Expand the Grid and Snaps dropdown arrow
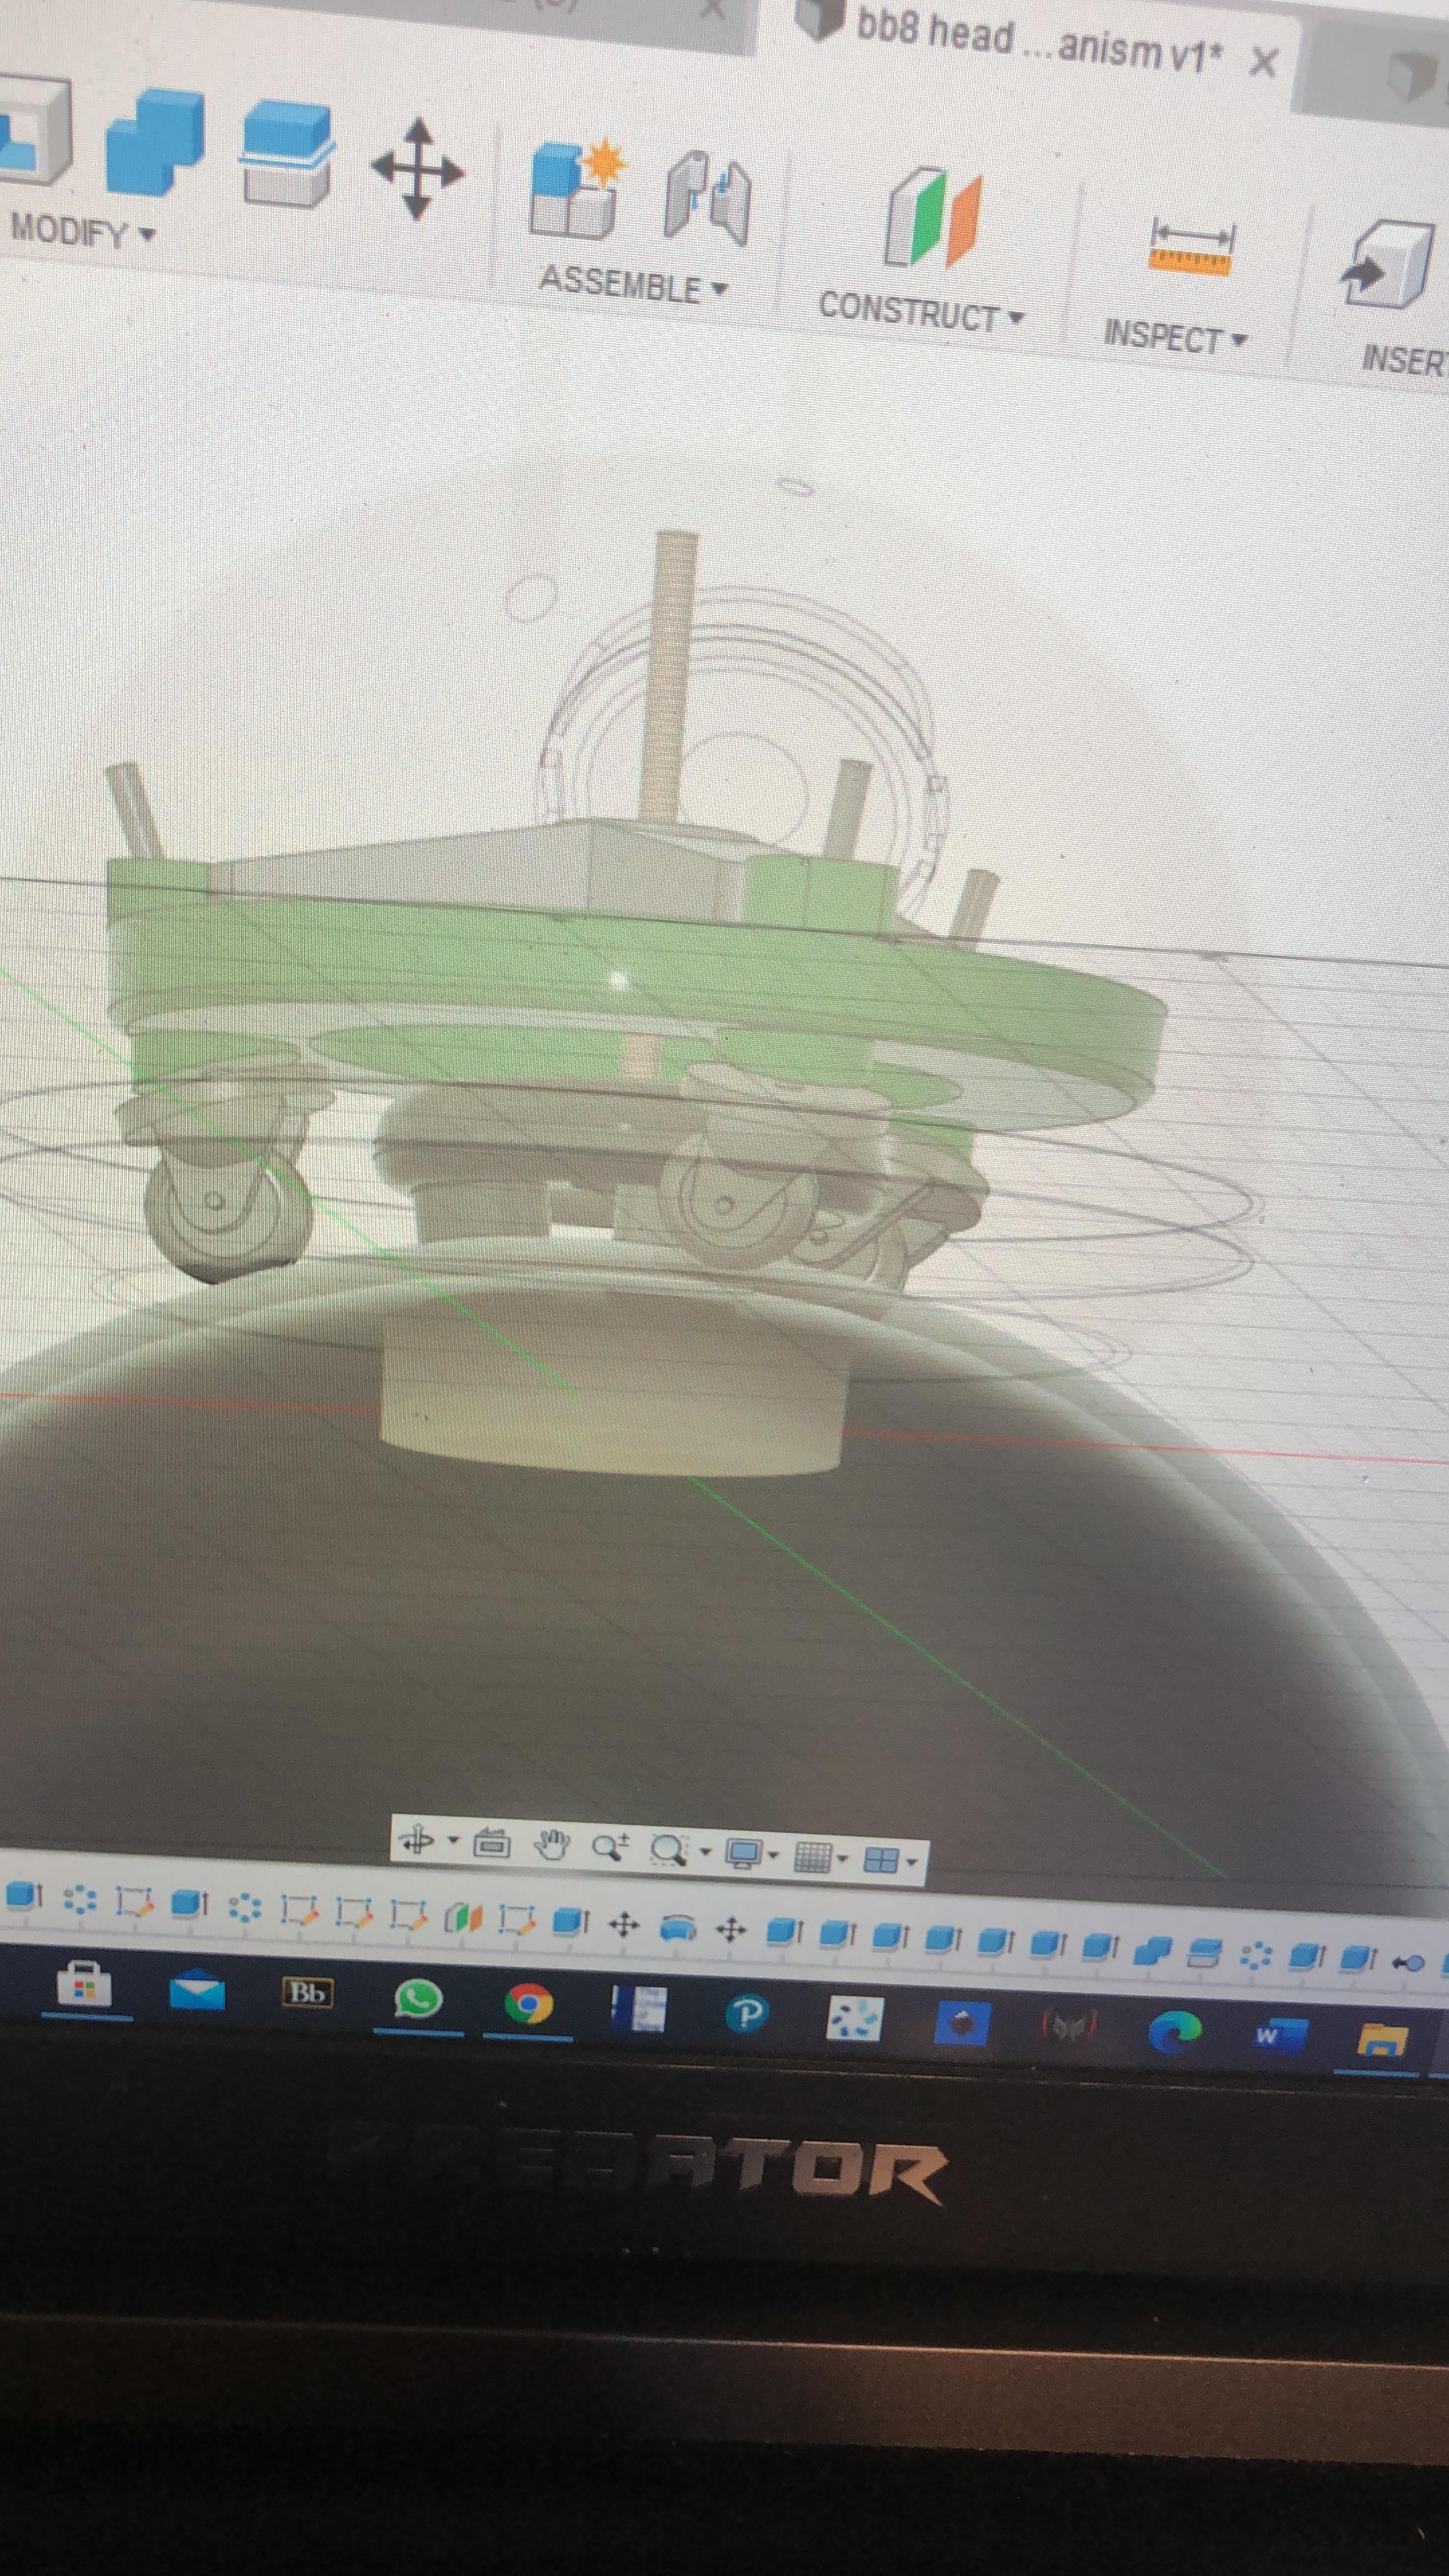 (843, 1860)
